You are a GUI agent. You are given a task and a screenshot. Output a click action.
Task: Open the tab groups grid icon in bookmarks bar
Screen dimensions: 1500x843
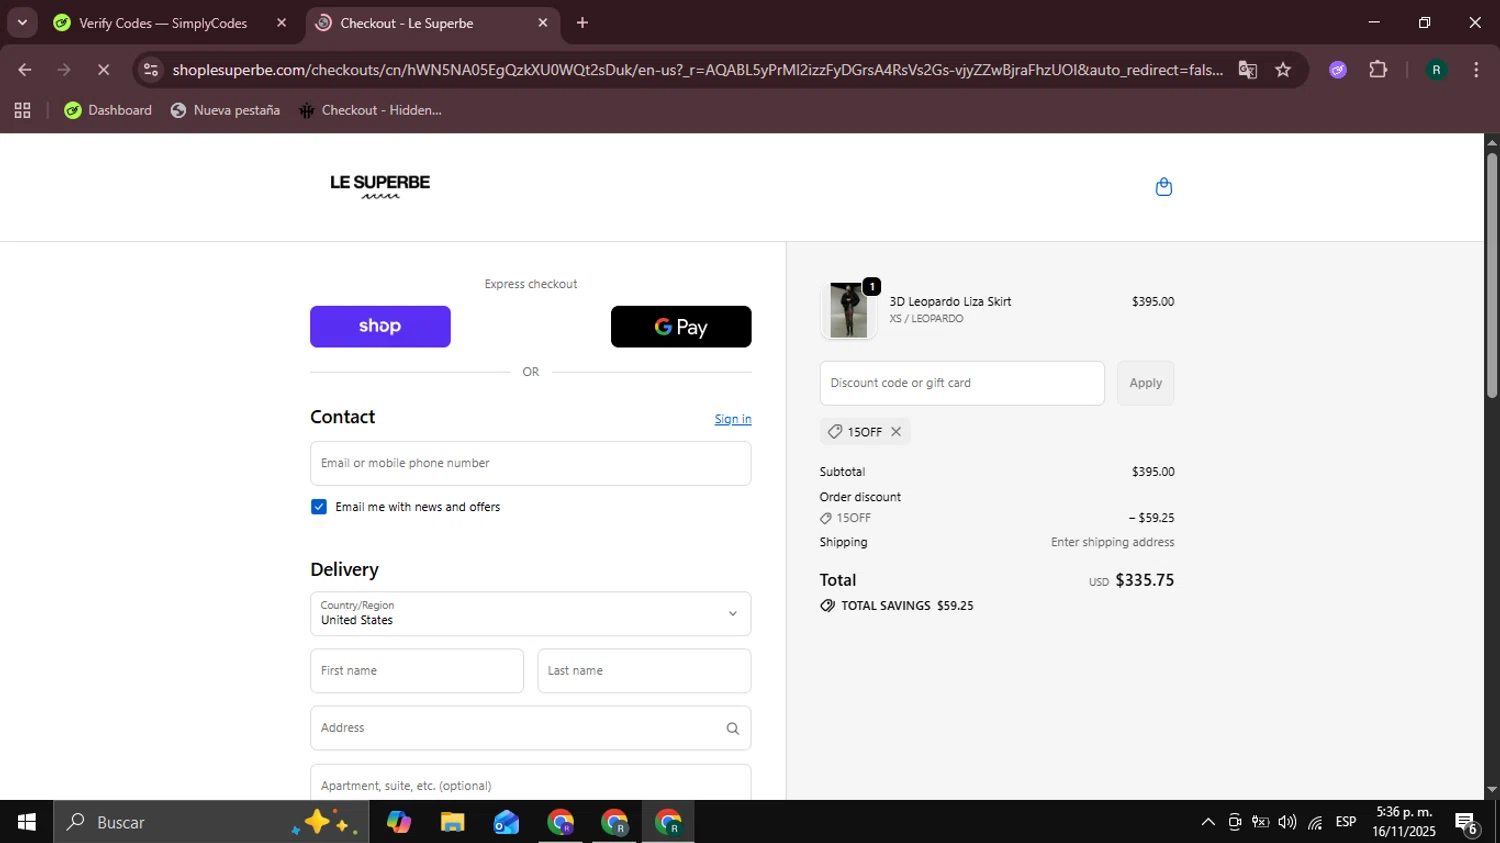point(22,110)
